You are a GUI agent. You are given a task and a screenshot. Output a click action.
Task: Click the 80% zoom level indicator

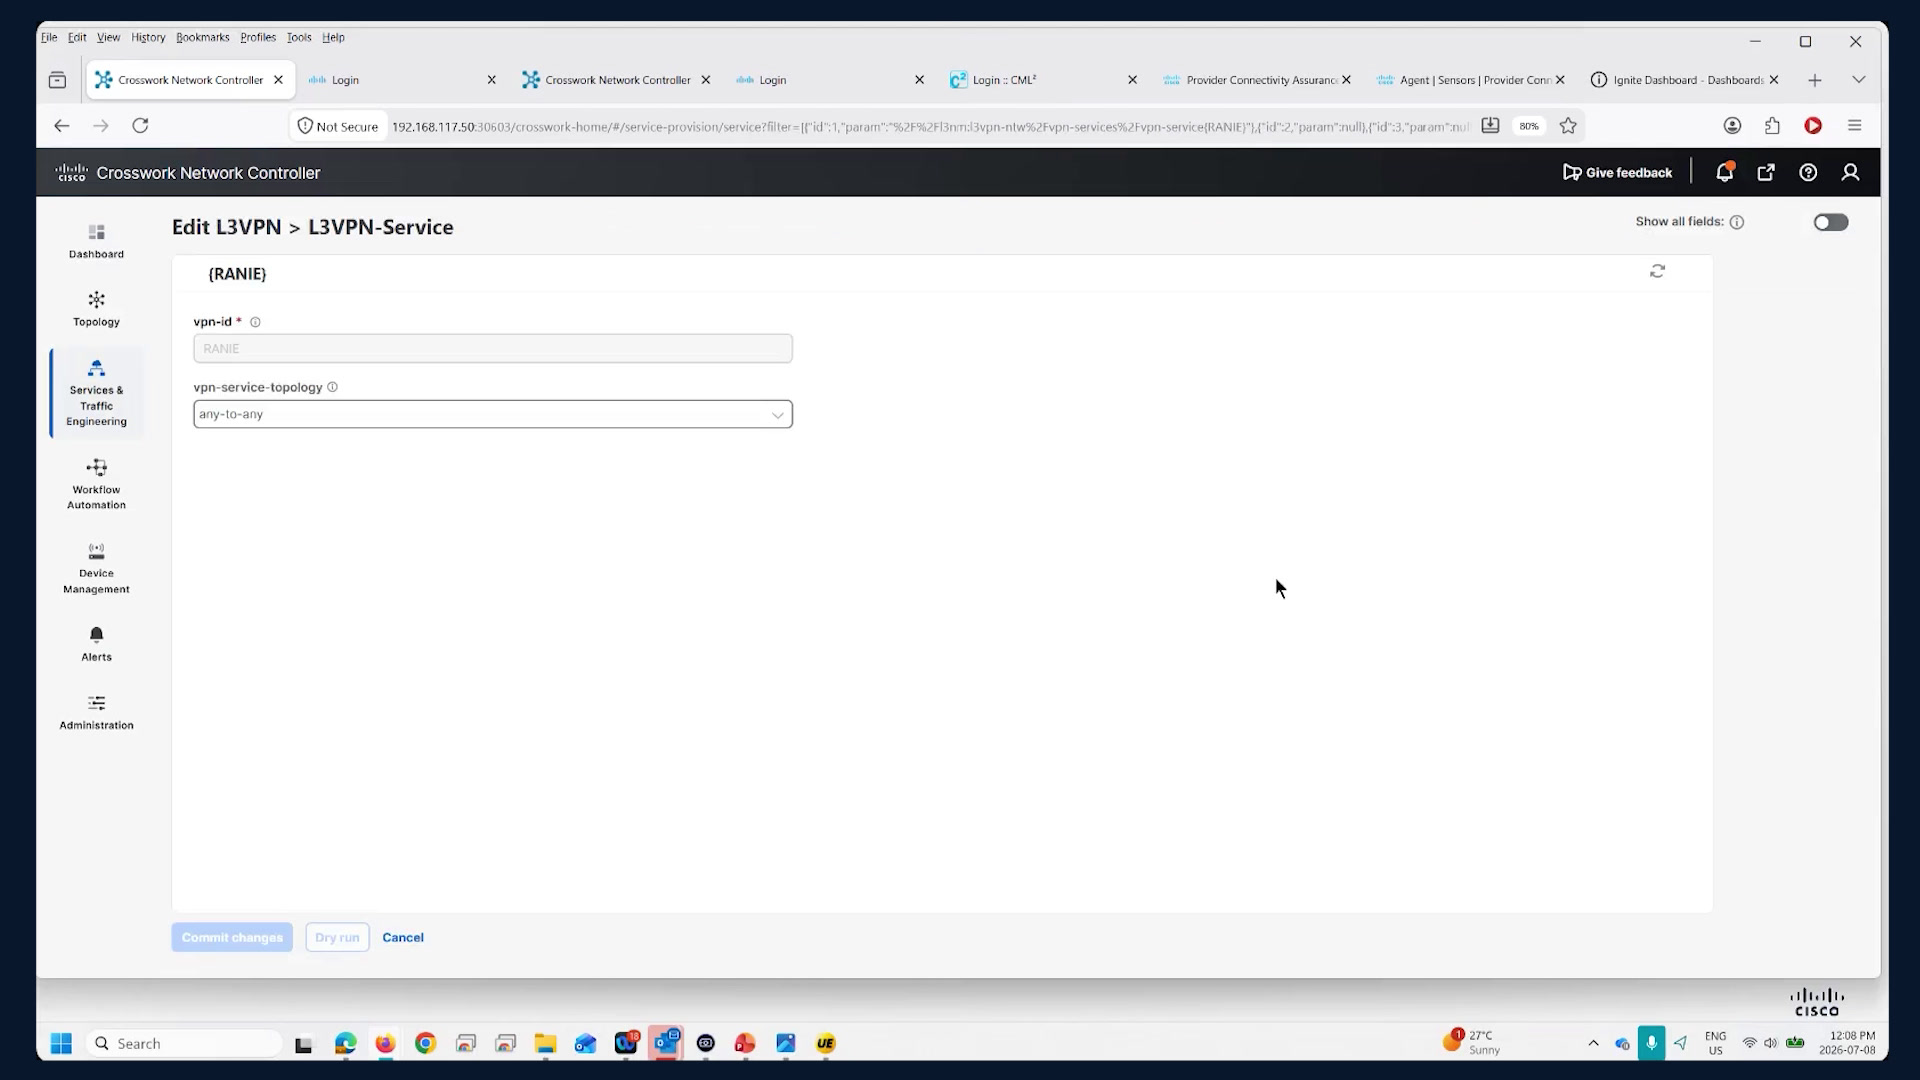coord(1529,126)
